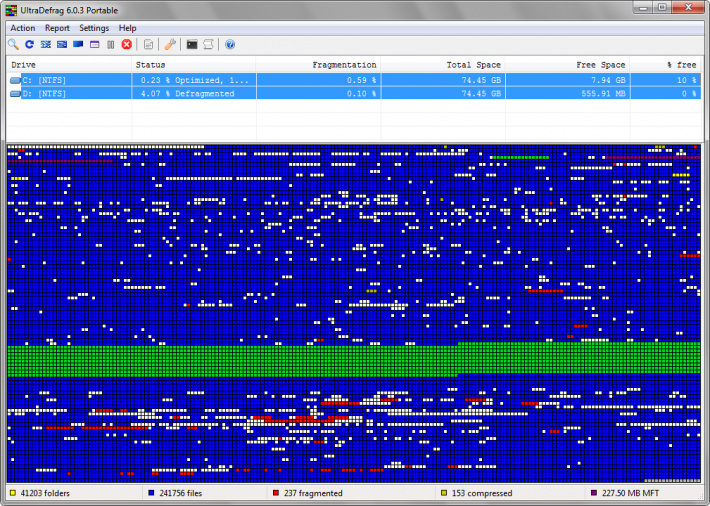This screenshot has width=710, height=506.
Task: Open the Report menu
Action: pos(57,28)
